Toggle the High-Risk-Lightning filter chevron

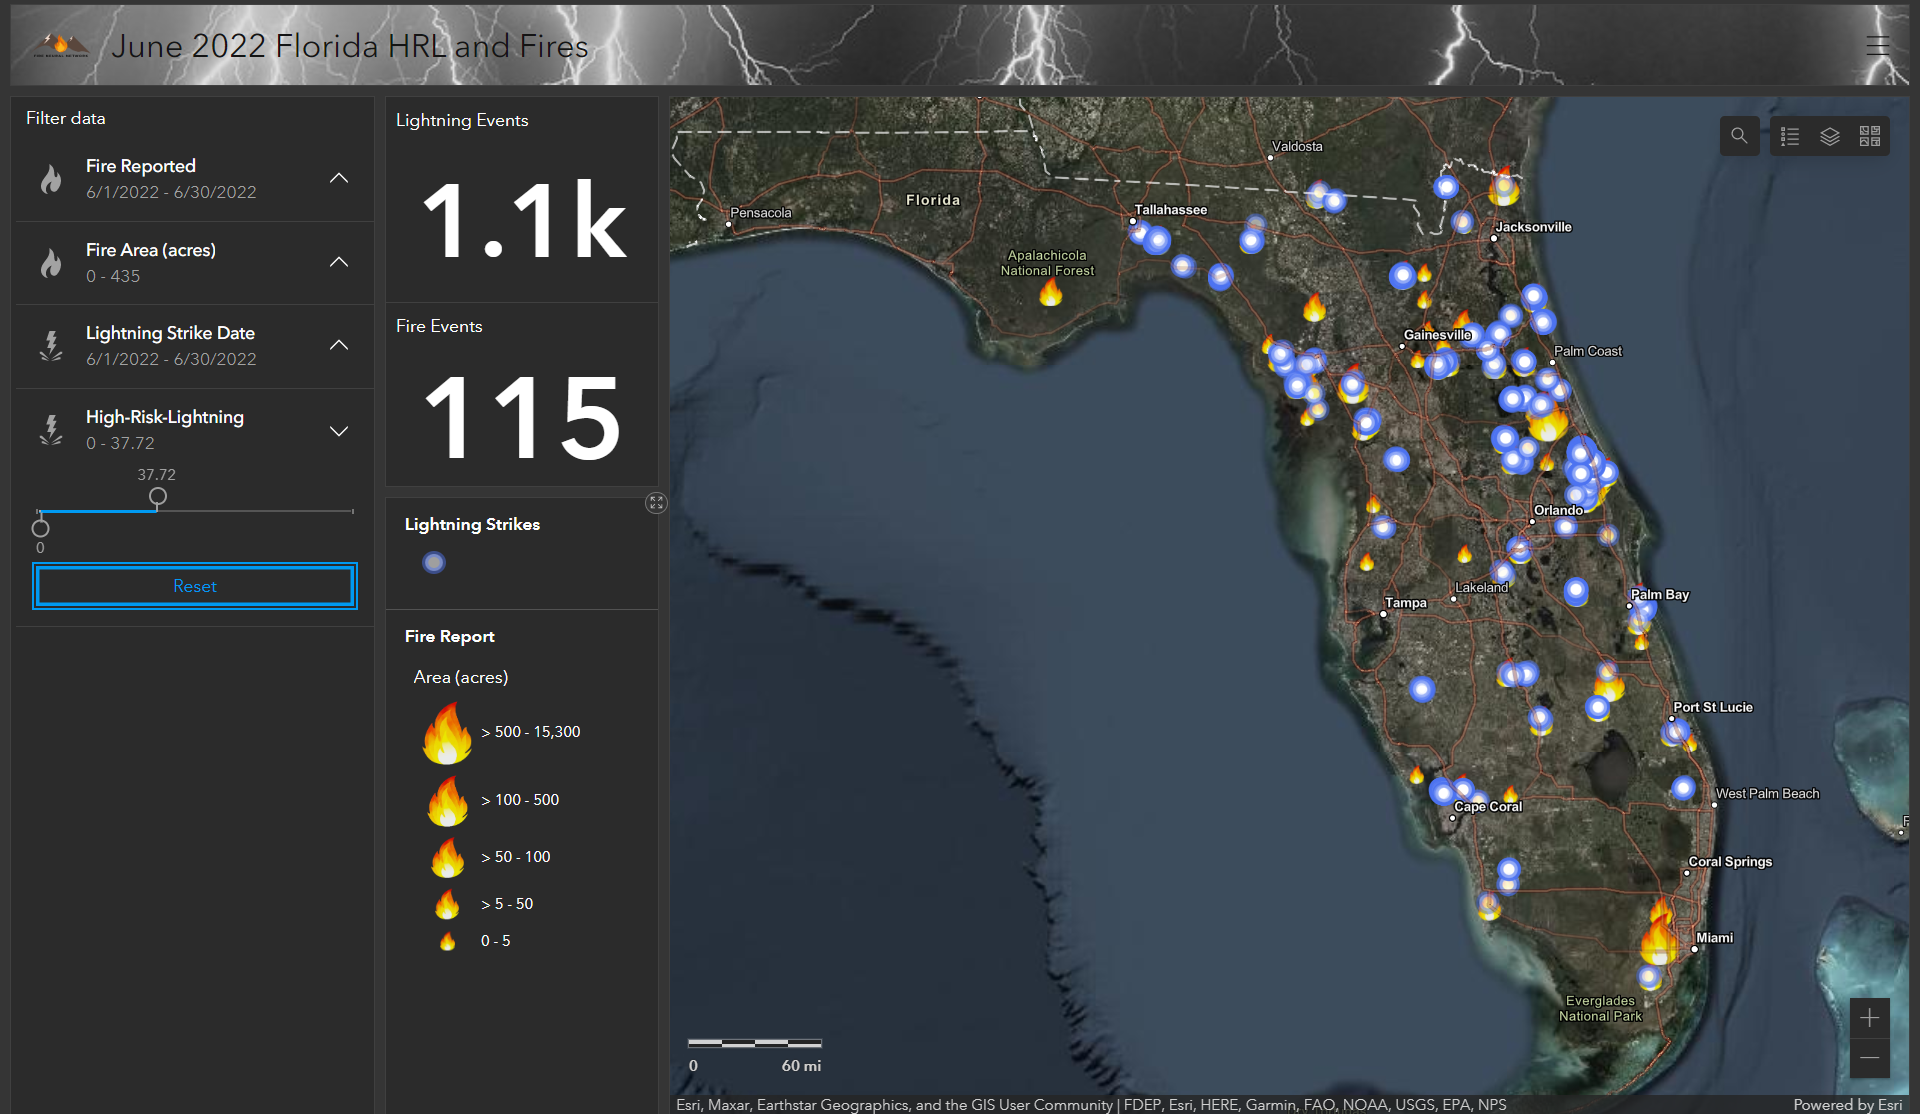point(339,431)
